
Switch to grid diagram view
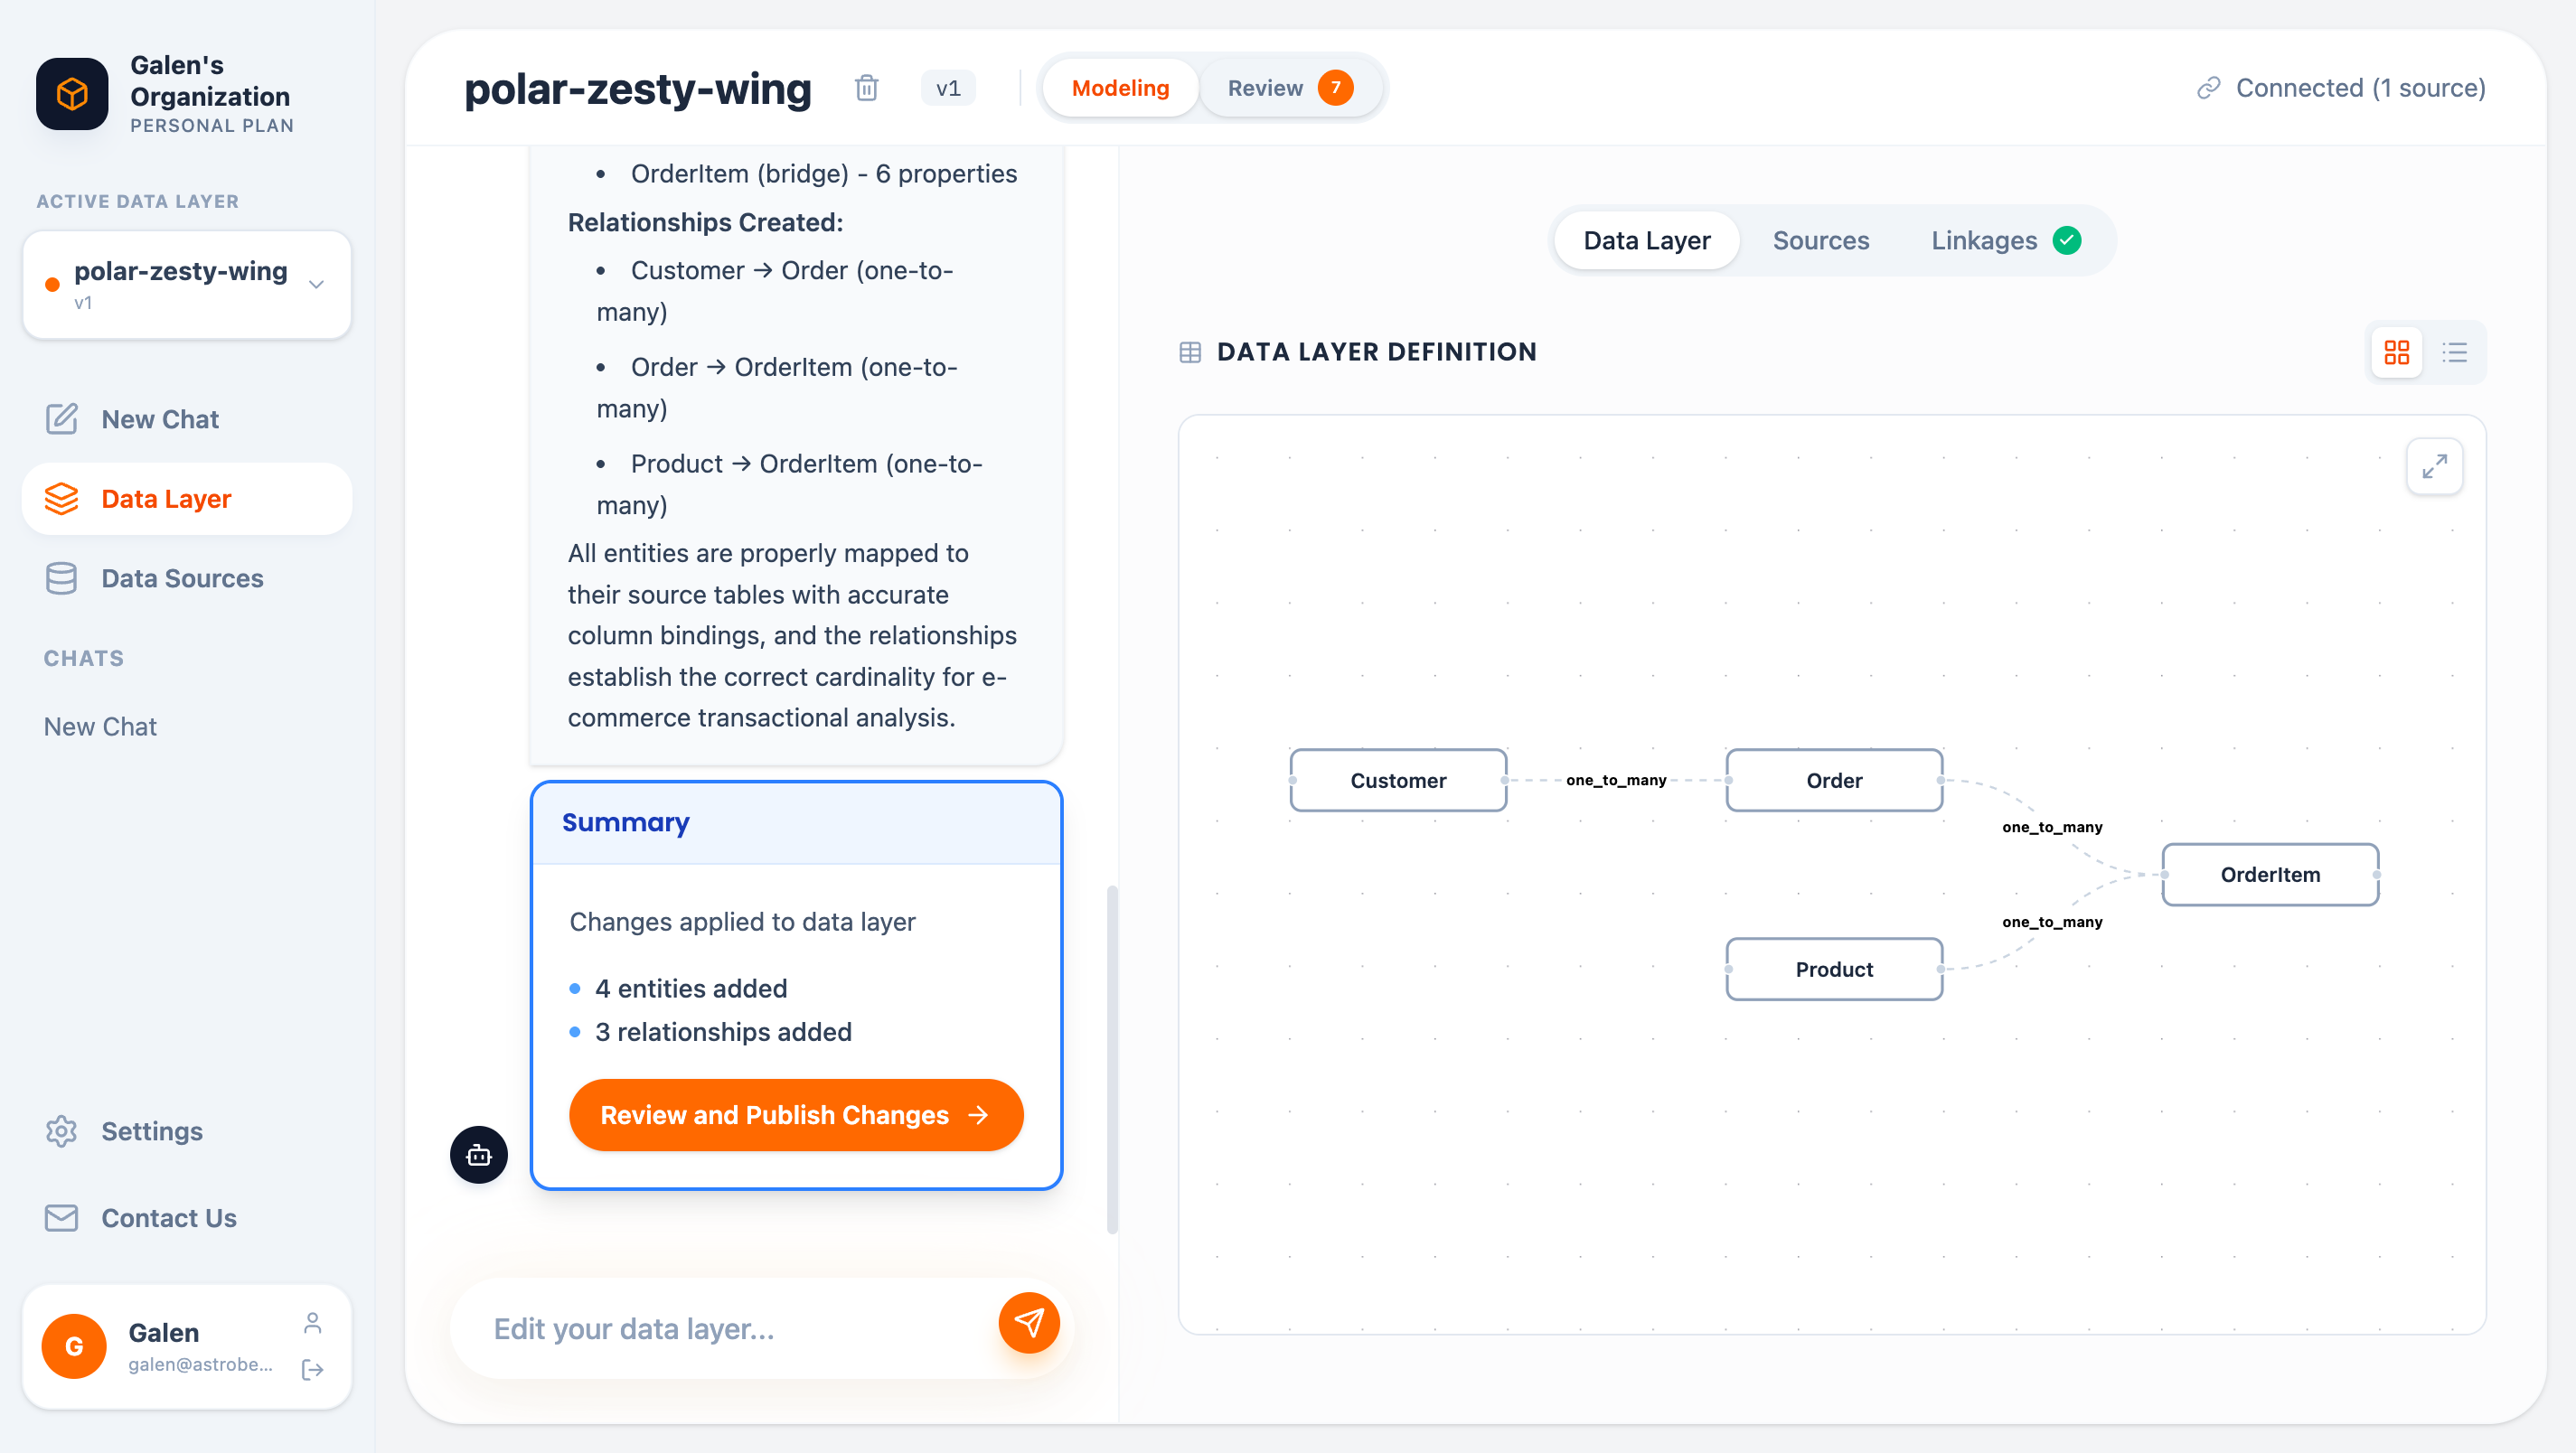(x=2396, y=352)
